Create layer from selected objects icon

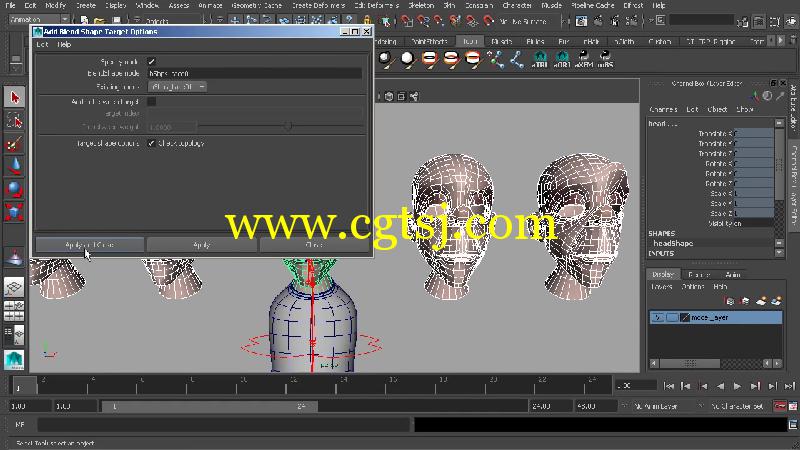[776, 301]
